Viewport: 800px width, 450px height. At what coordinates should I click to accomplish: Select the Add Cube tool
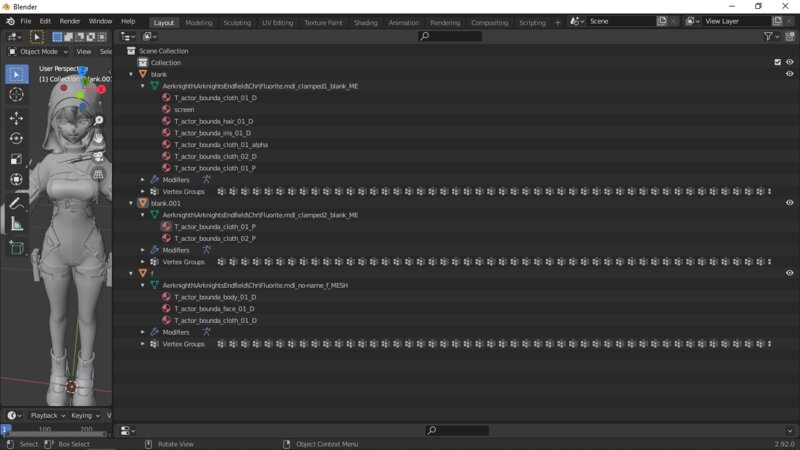point(16,248)
